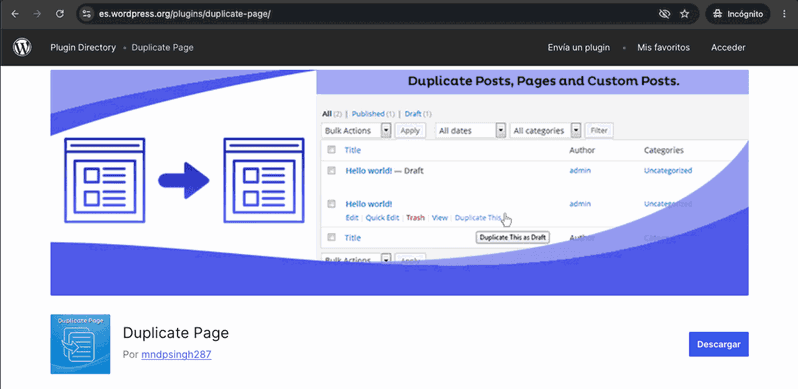Click the Filter button in the banner
This screenshot has height=389, width=798.
[x=599, y=131]
